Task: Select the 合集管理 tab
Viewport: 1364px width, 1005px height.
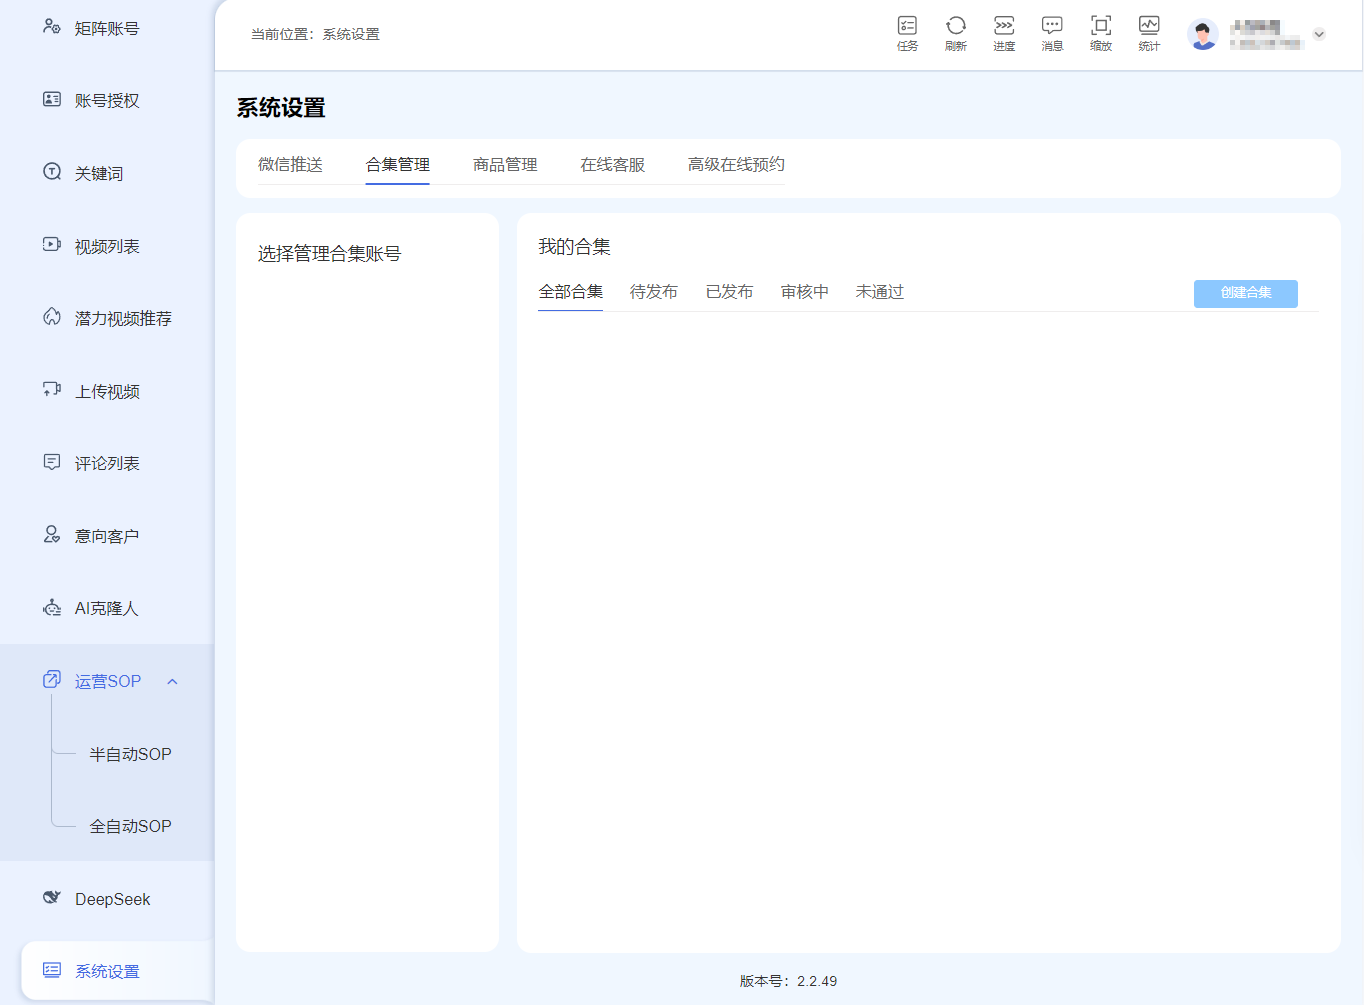Action: (x=398, y=165)
